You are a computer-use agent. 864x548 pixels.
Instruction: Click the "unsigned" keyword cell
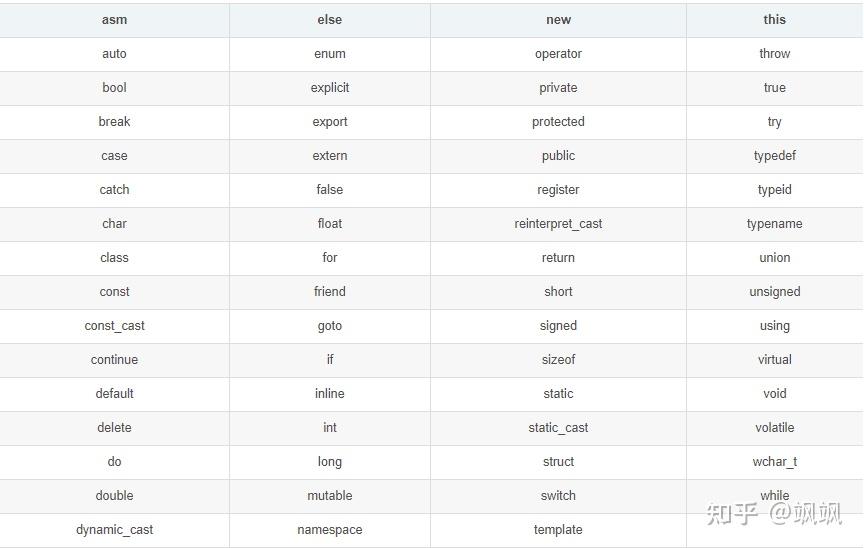pyautogui.click(x=774, y=292)
